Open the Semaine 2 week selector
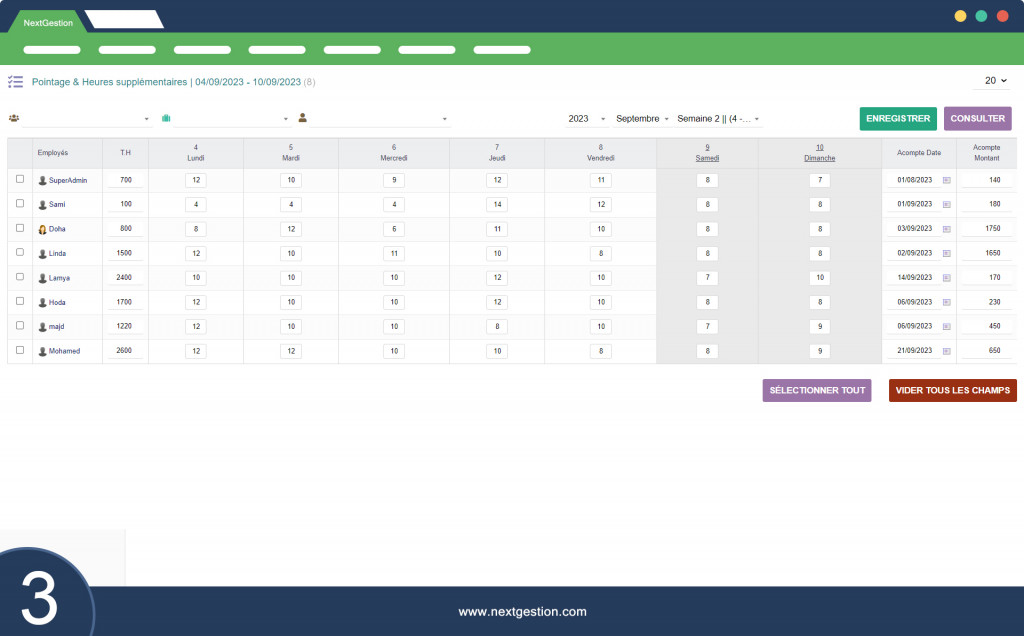The height and width of the screenshot is (636, 1024). click(718, 119)
